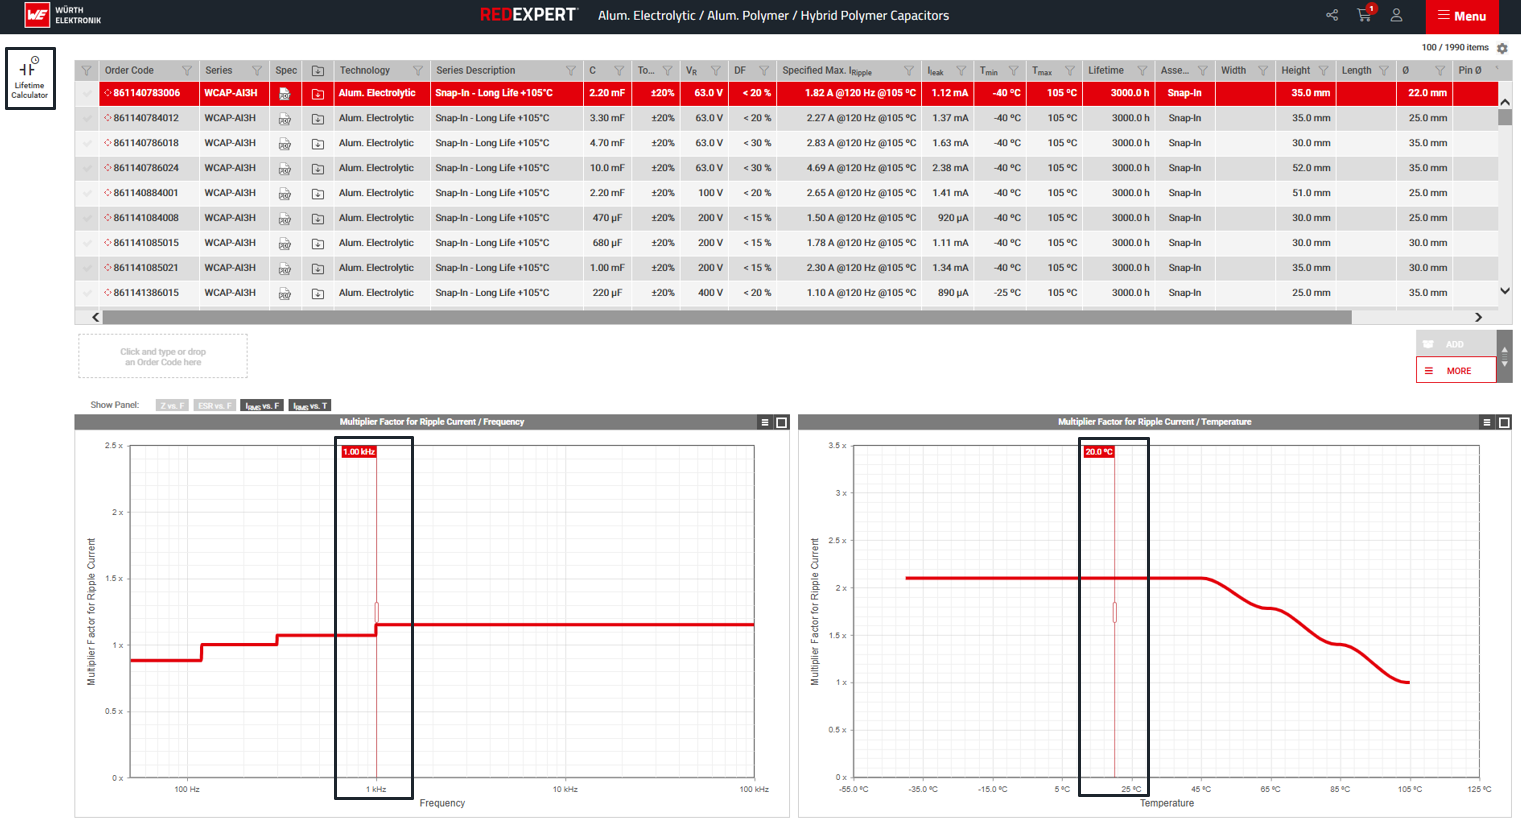The image size is (1521, 823).
Task: Open the table settings gear
Action: tap(1502, 48)
